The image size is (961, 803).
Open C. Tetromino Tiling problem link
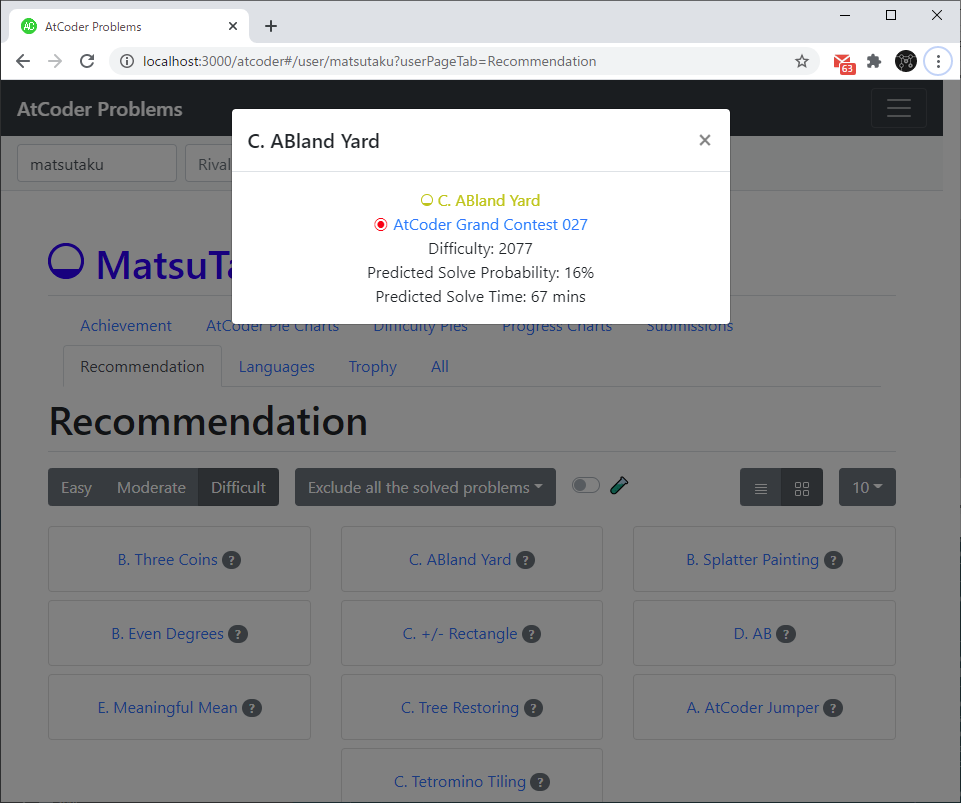(x=460, y=782)
